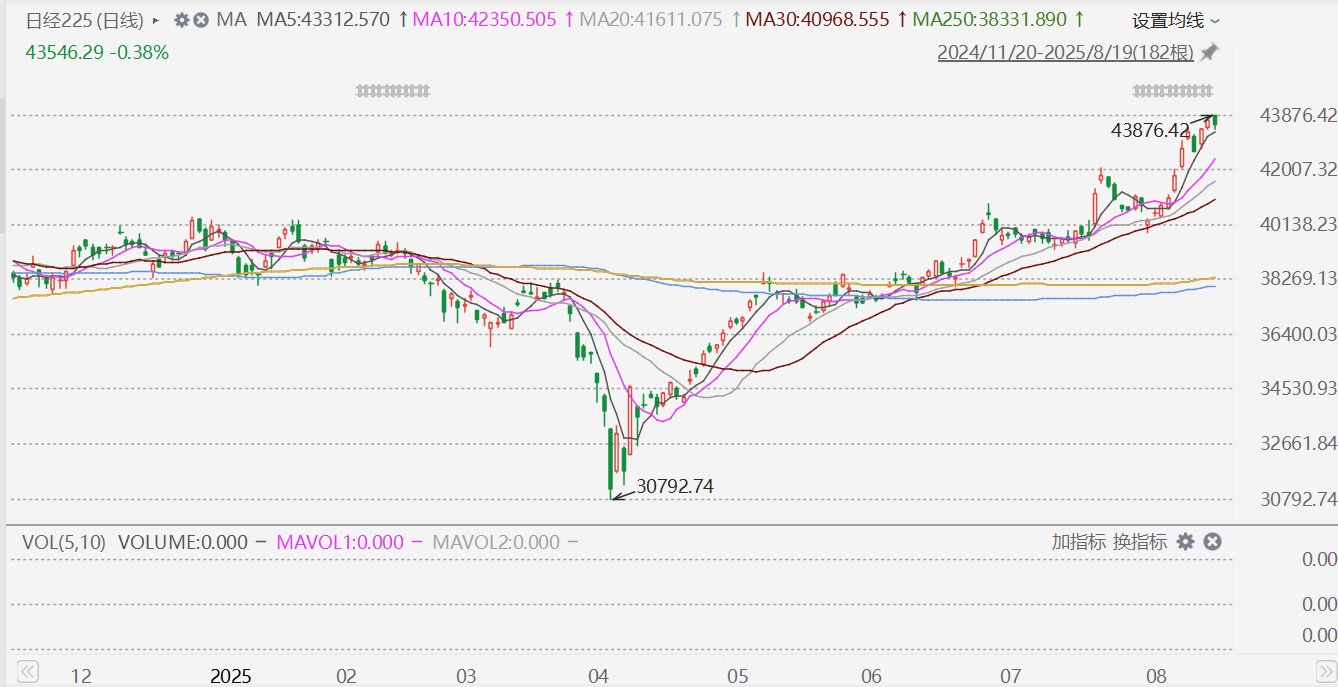Click 加指标 to add an indicator
The height and width of the screenshot is (687, 1338).
[x=1079, y=542]
